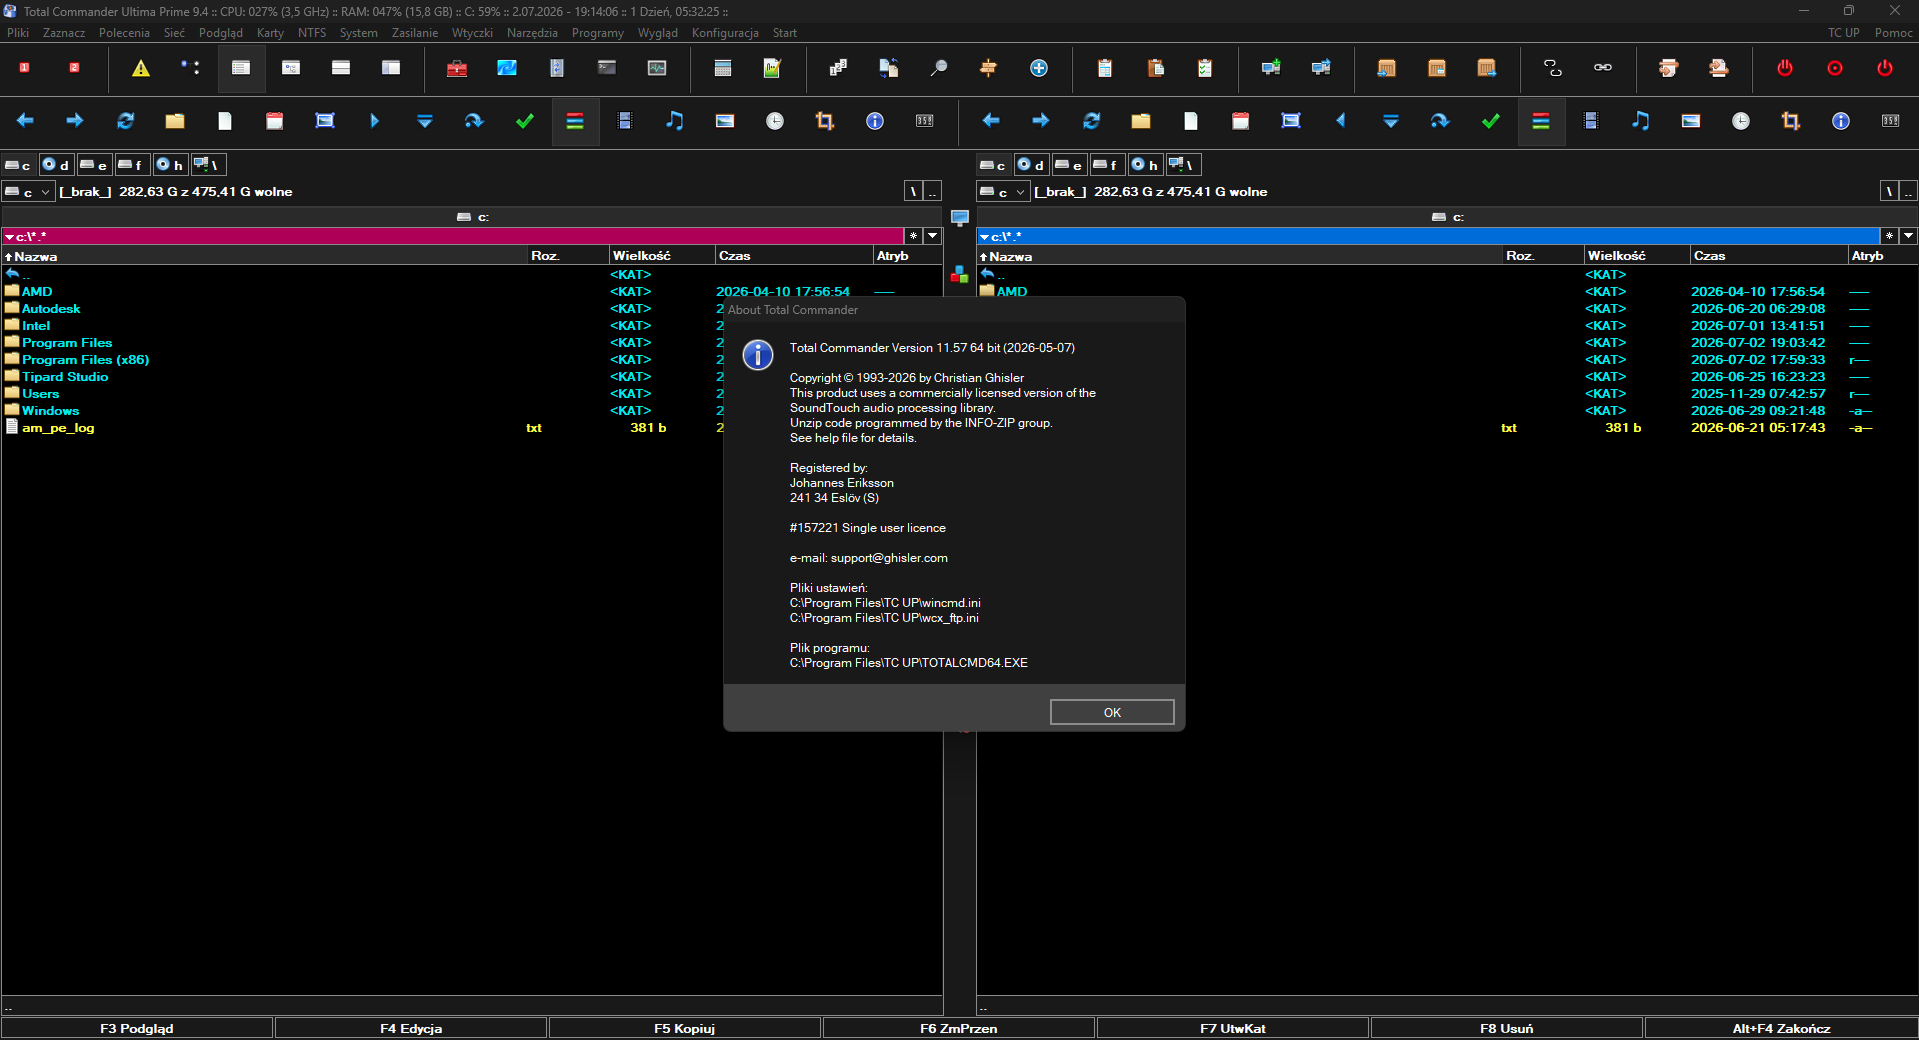Click the left panel blue forward arrow
The height and width of the screenshot is (1040, 1919).
pyautogui.click(x=75, y=121)
